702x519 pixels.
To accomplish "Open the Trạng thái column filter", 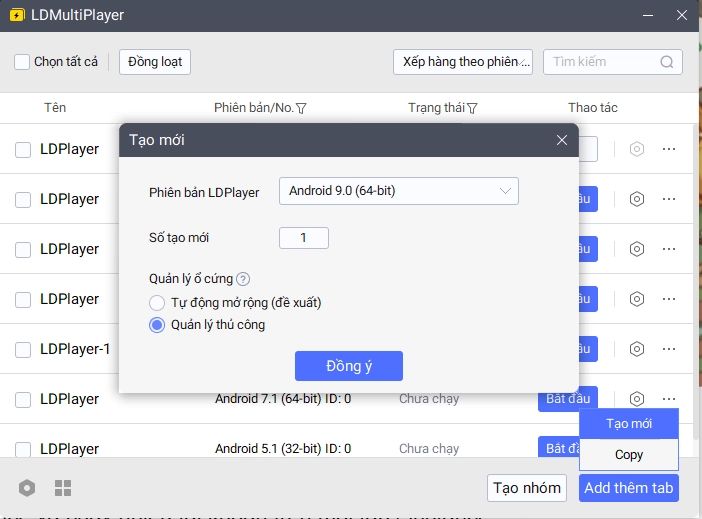I will click(472, 108).
